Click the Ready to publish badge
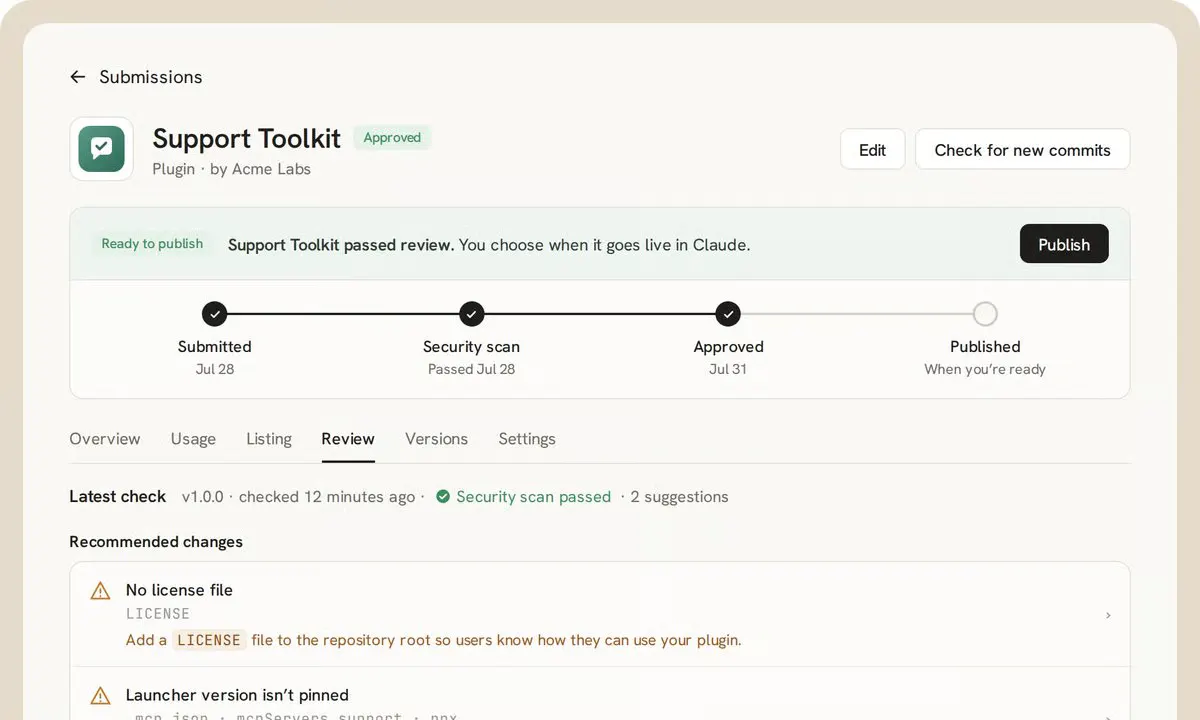 pyautogui.click(x=152, y=244)
